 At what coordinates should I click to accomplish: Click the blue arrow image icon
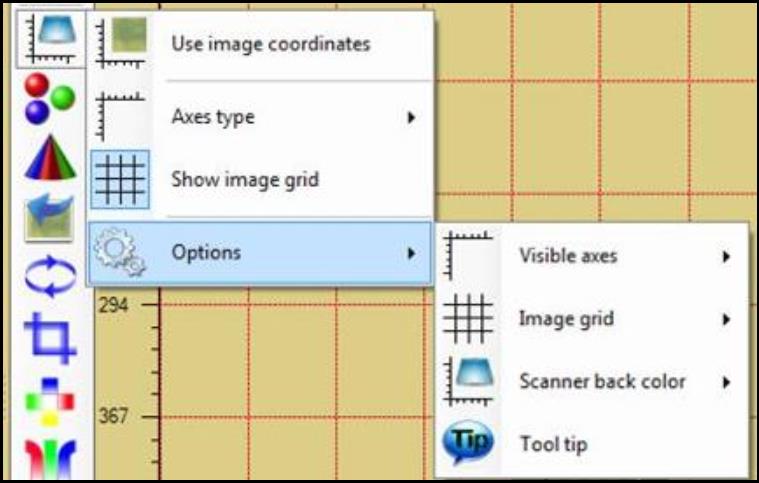49,218
